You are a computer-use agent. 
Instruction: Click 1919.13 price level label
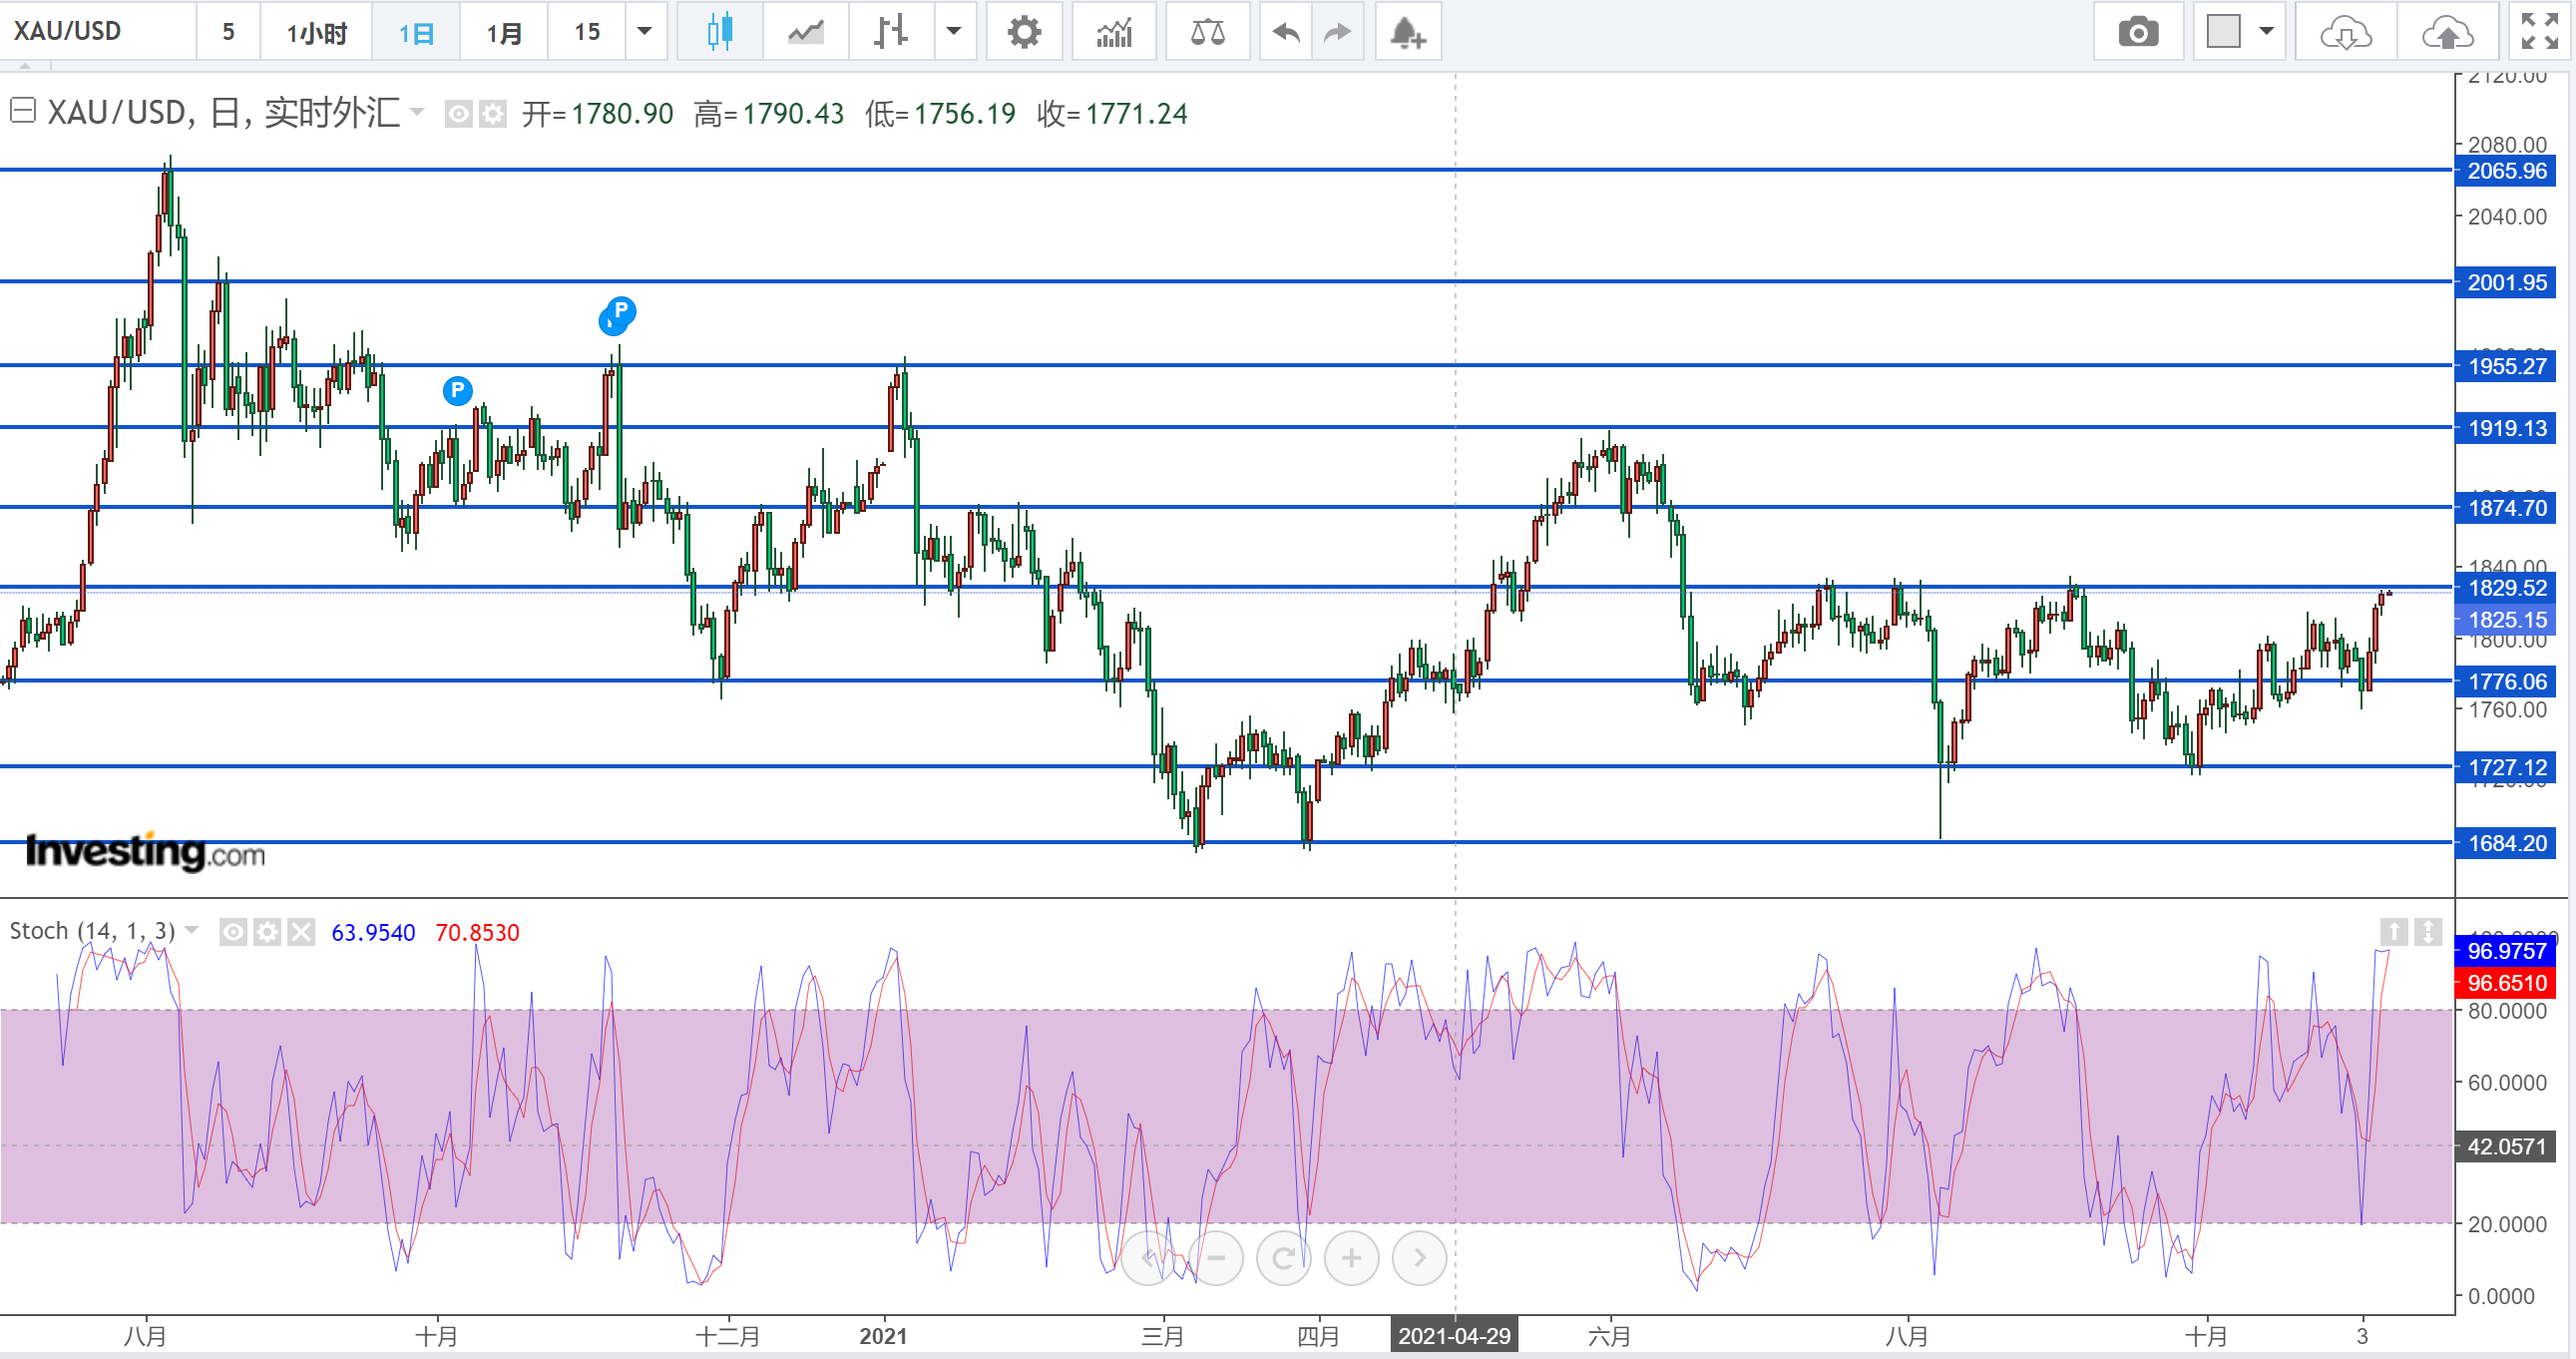point(2506,429)
